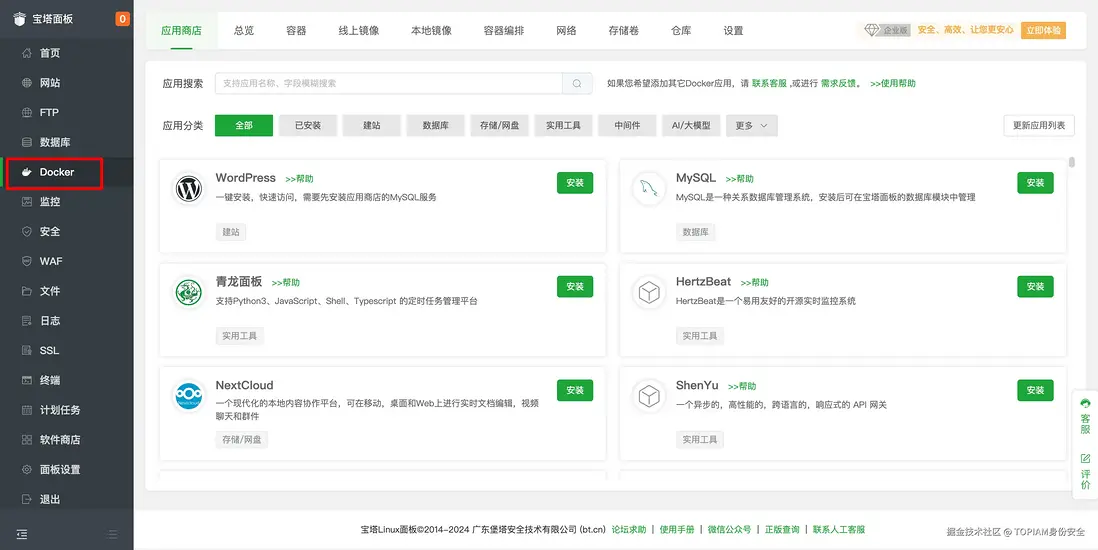Click the app list vertical scrollbar
The height and width of the screenshot is (550, 1098).
[1072, 163]
